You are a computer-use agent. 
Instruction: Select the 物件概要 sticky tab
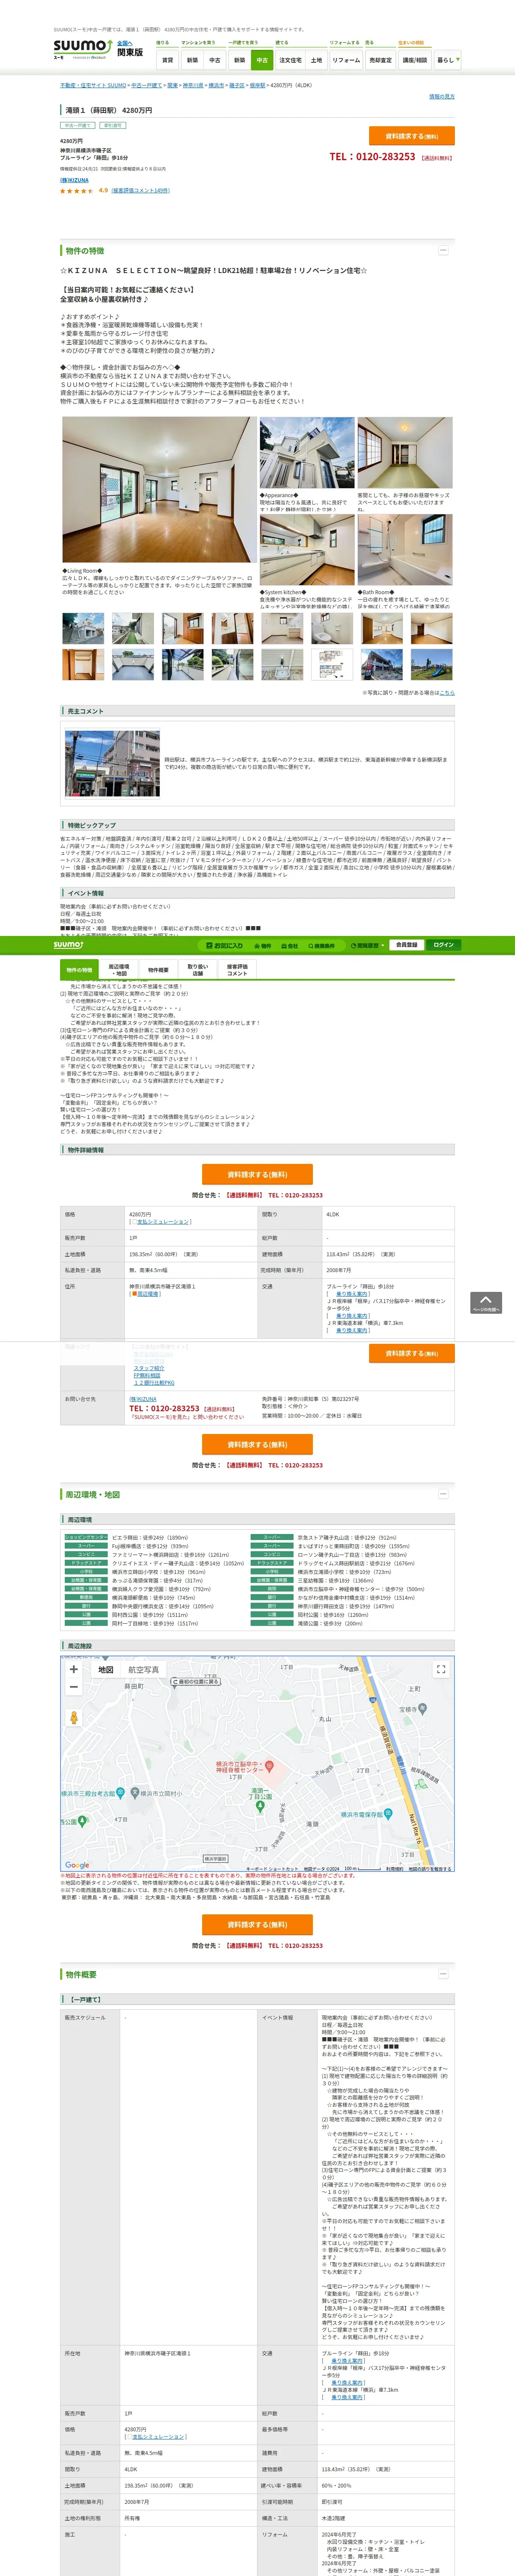(158, 969)
